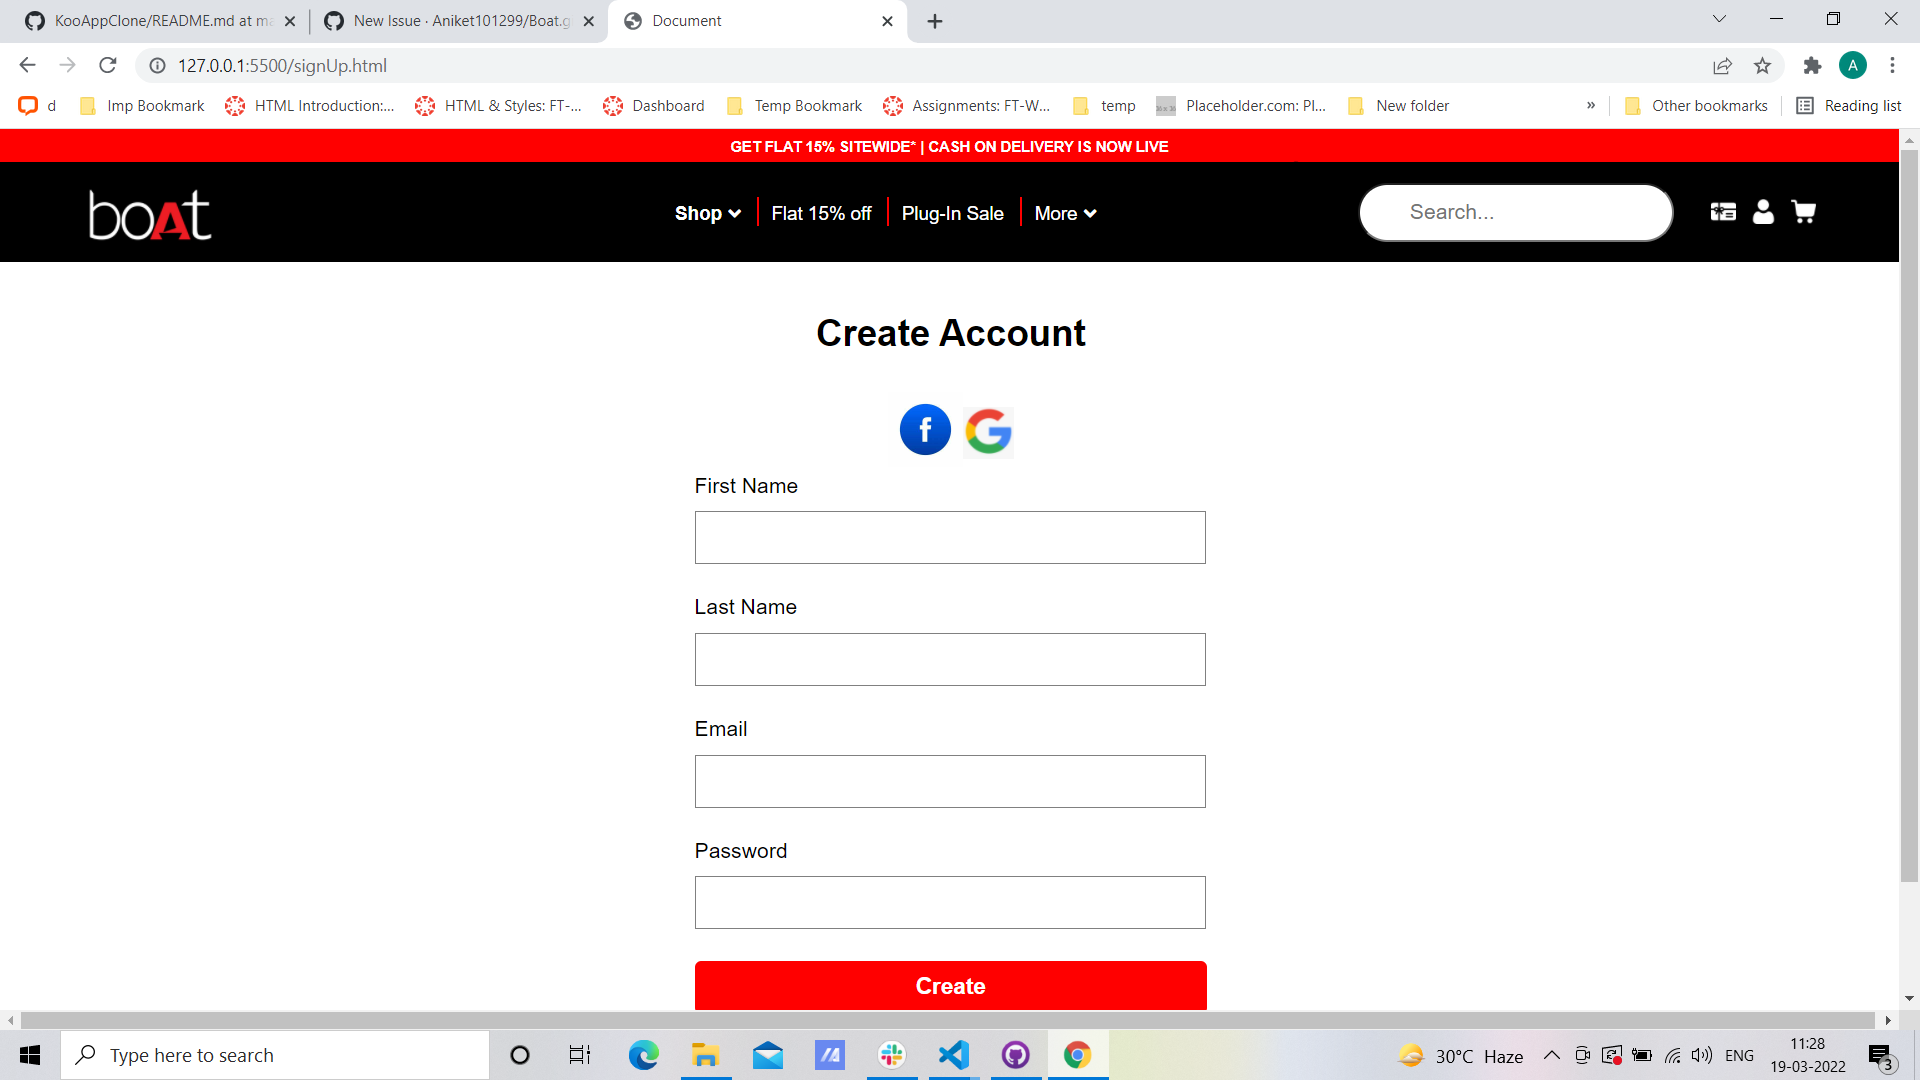Sign up with the Facebook icon

[925, 430]
